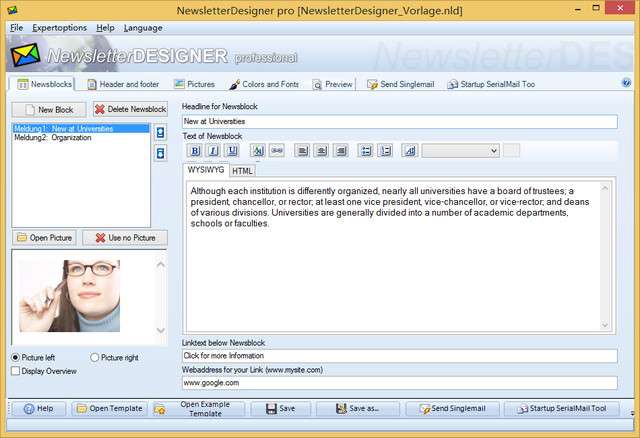
Task: Click inside the WYSIWYG text editing area
Action: (x=393, y=256)
